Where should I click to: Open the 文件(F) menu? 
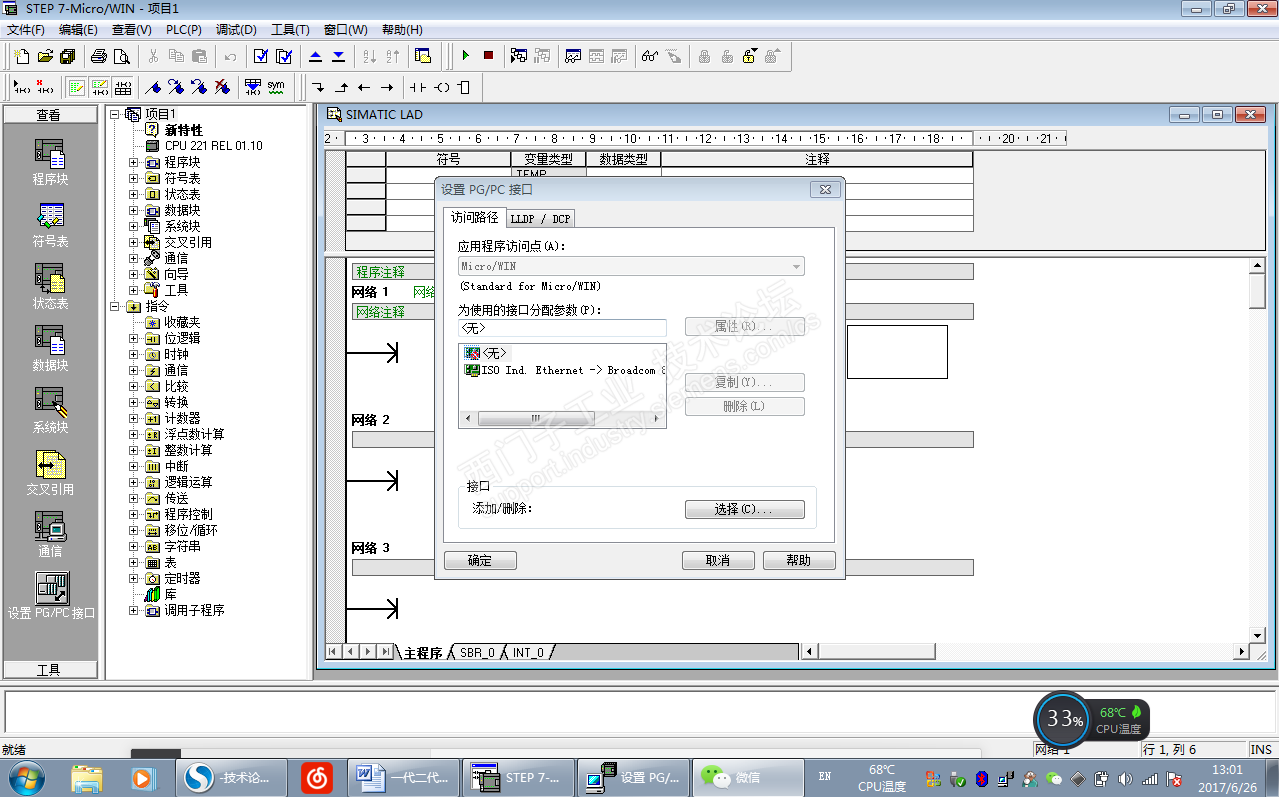click(25, 30)
